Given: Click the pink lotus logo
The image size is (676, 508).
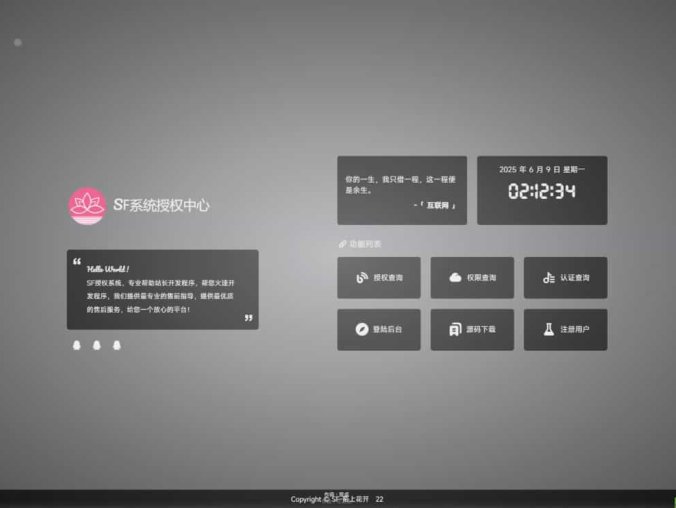Looking at the screenshot, I should [x=87, y=206].
